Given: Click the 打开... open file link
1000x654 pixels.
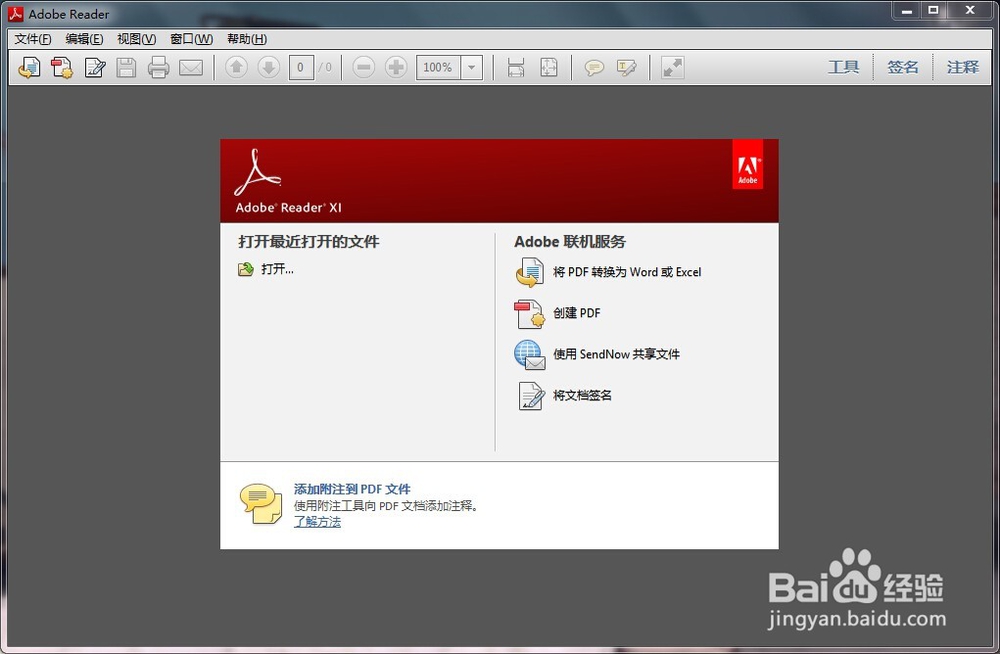Looking at the screenshot, I should tap(277, 269).
